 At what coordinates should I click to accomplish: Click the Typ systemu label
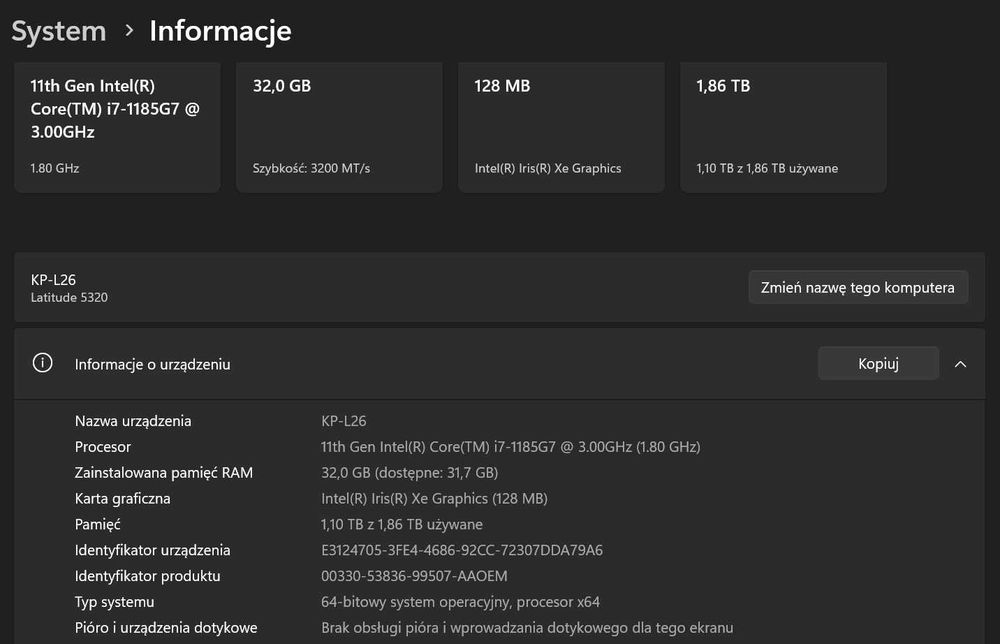pos(114,602)
